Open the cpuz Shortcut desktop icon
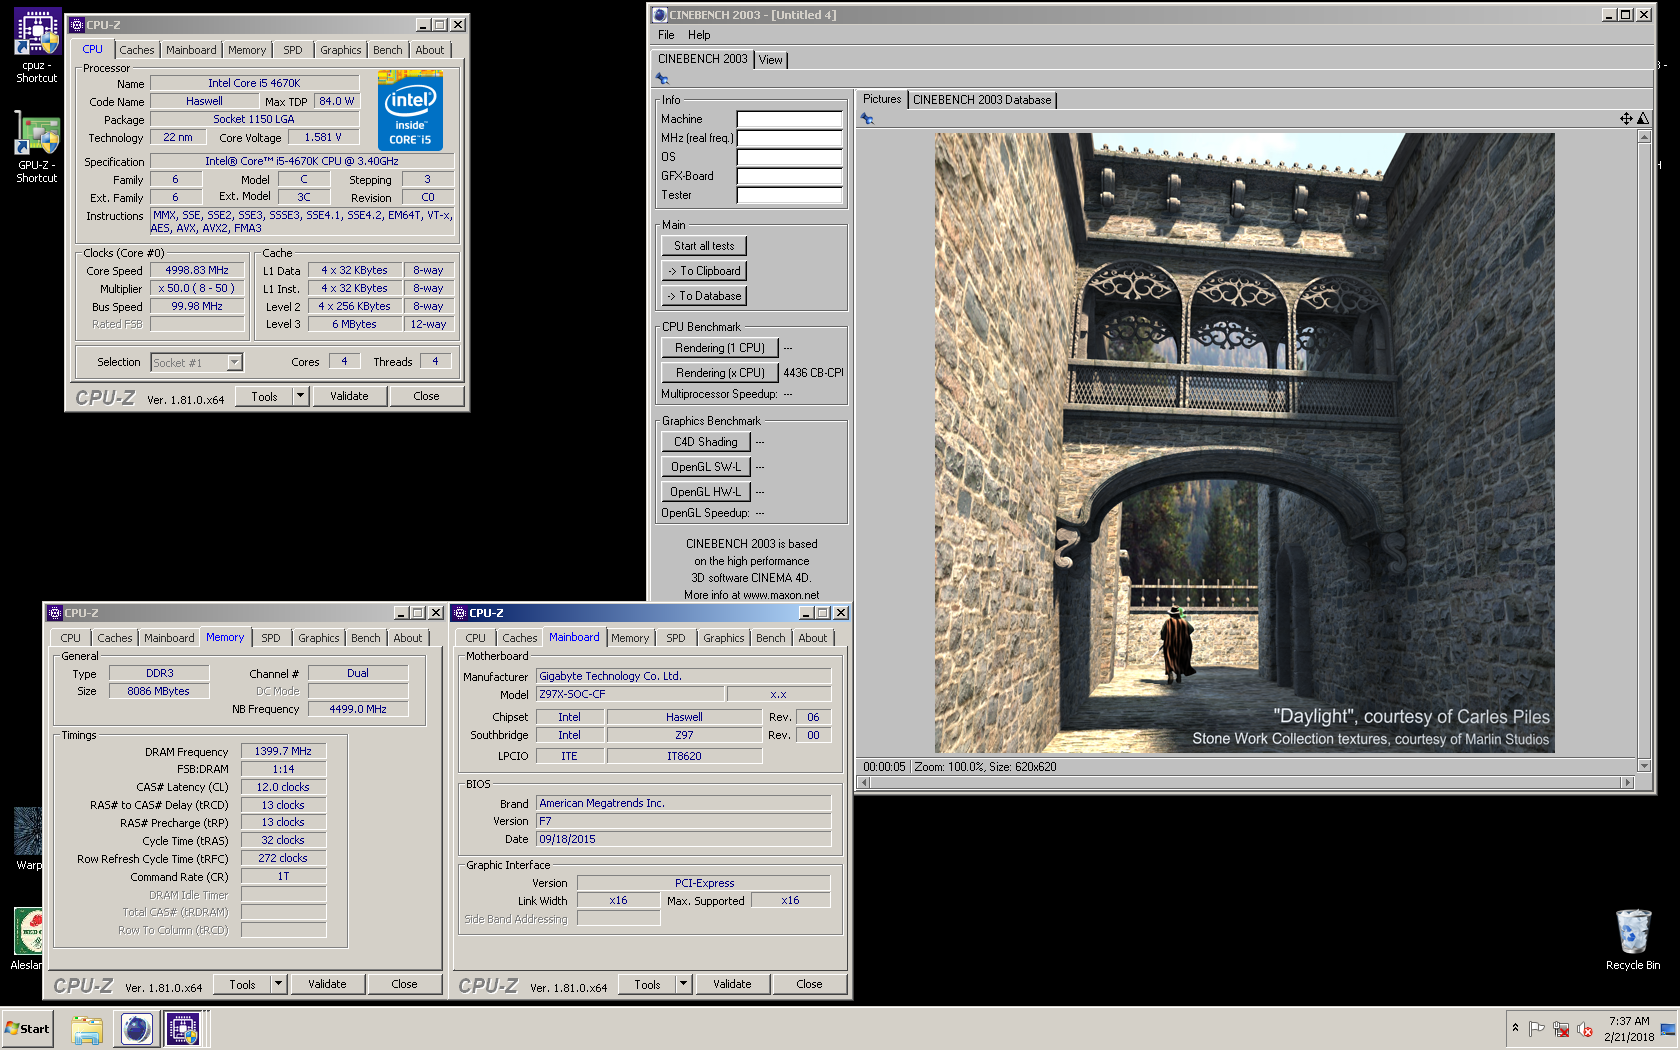 (x=37, y=46)
